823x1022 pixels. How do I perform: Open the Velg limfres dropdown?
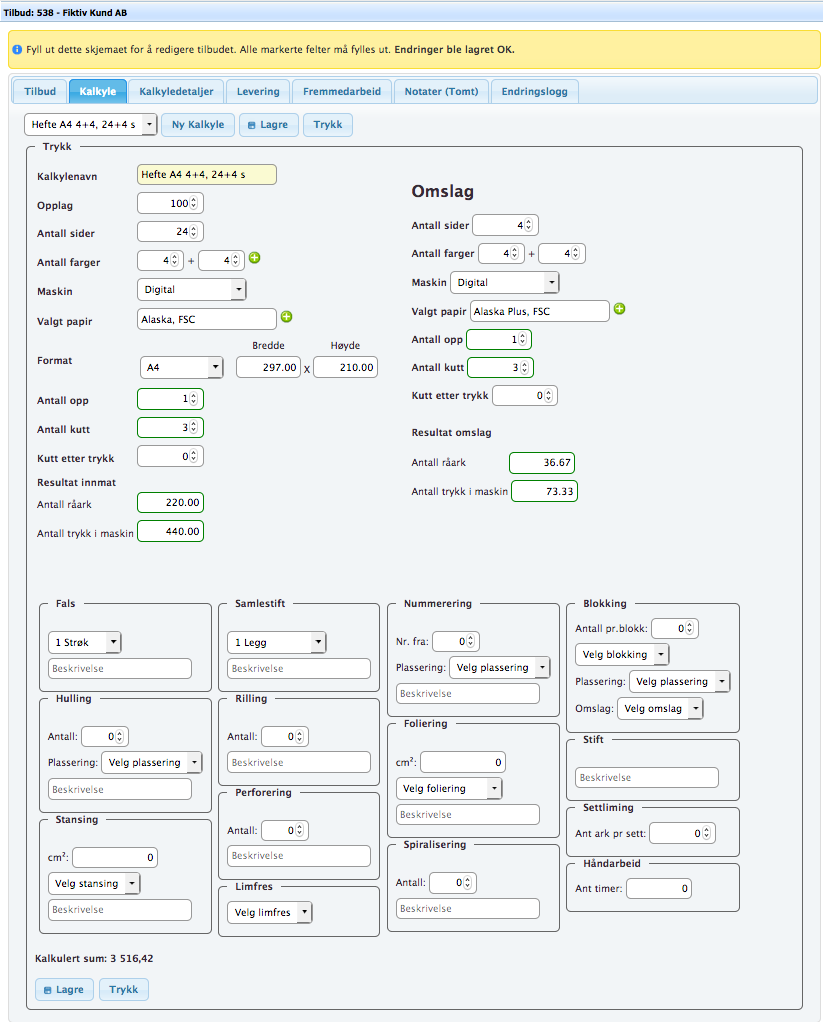pos(270,912)
